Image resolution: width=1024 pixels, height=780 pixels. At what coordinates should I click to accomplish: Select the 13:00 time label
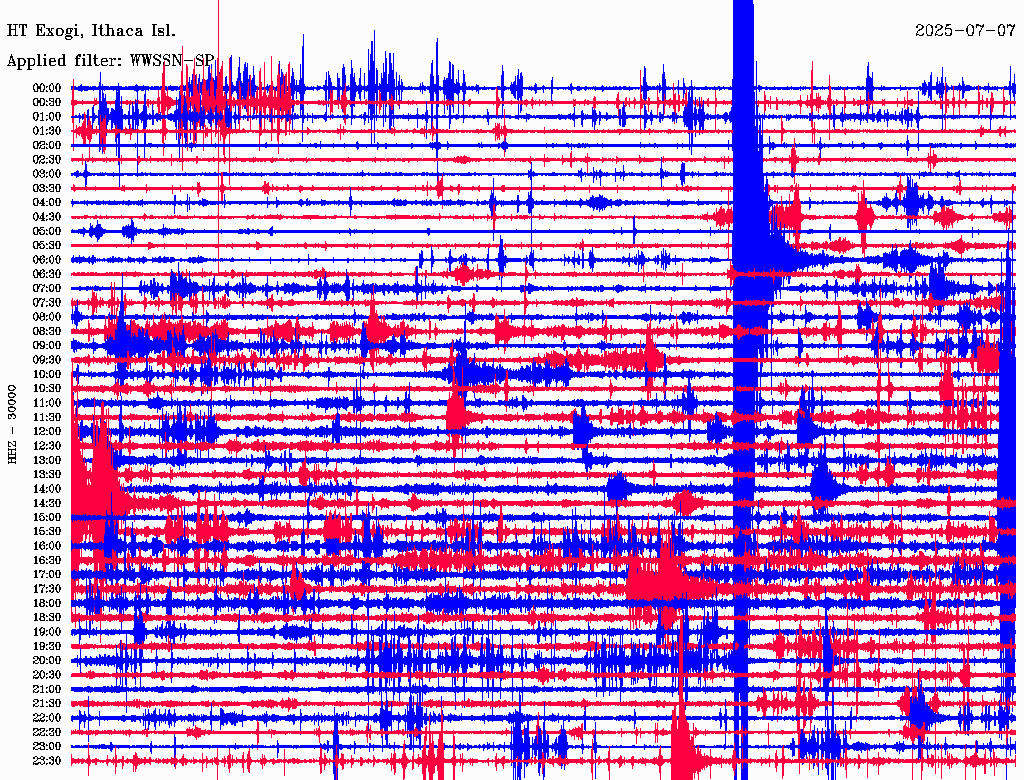(x=47, y=461)
